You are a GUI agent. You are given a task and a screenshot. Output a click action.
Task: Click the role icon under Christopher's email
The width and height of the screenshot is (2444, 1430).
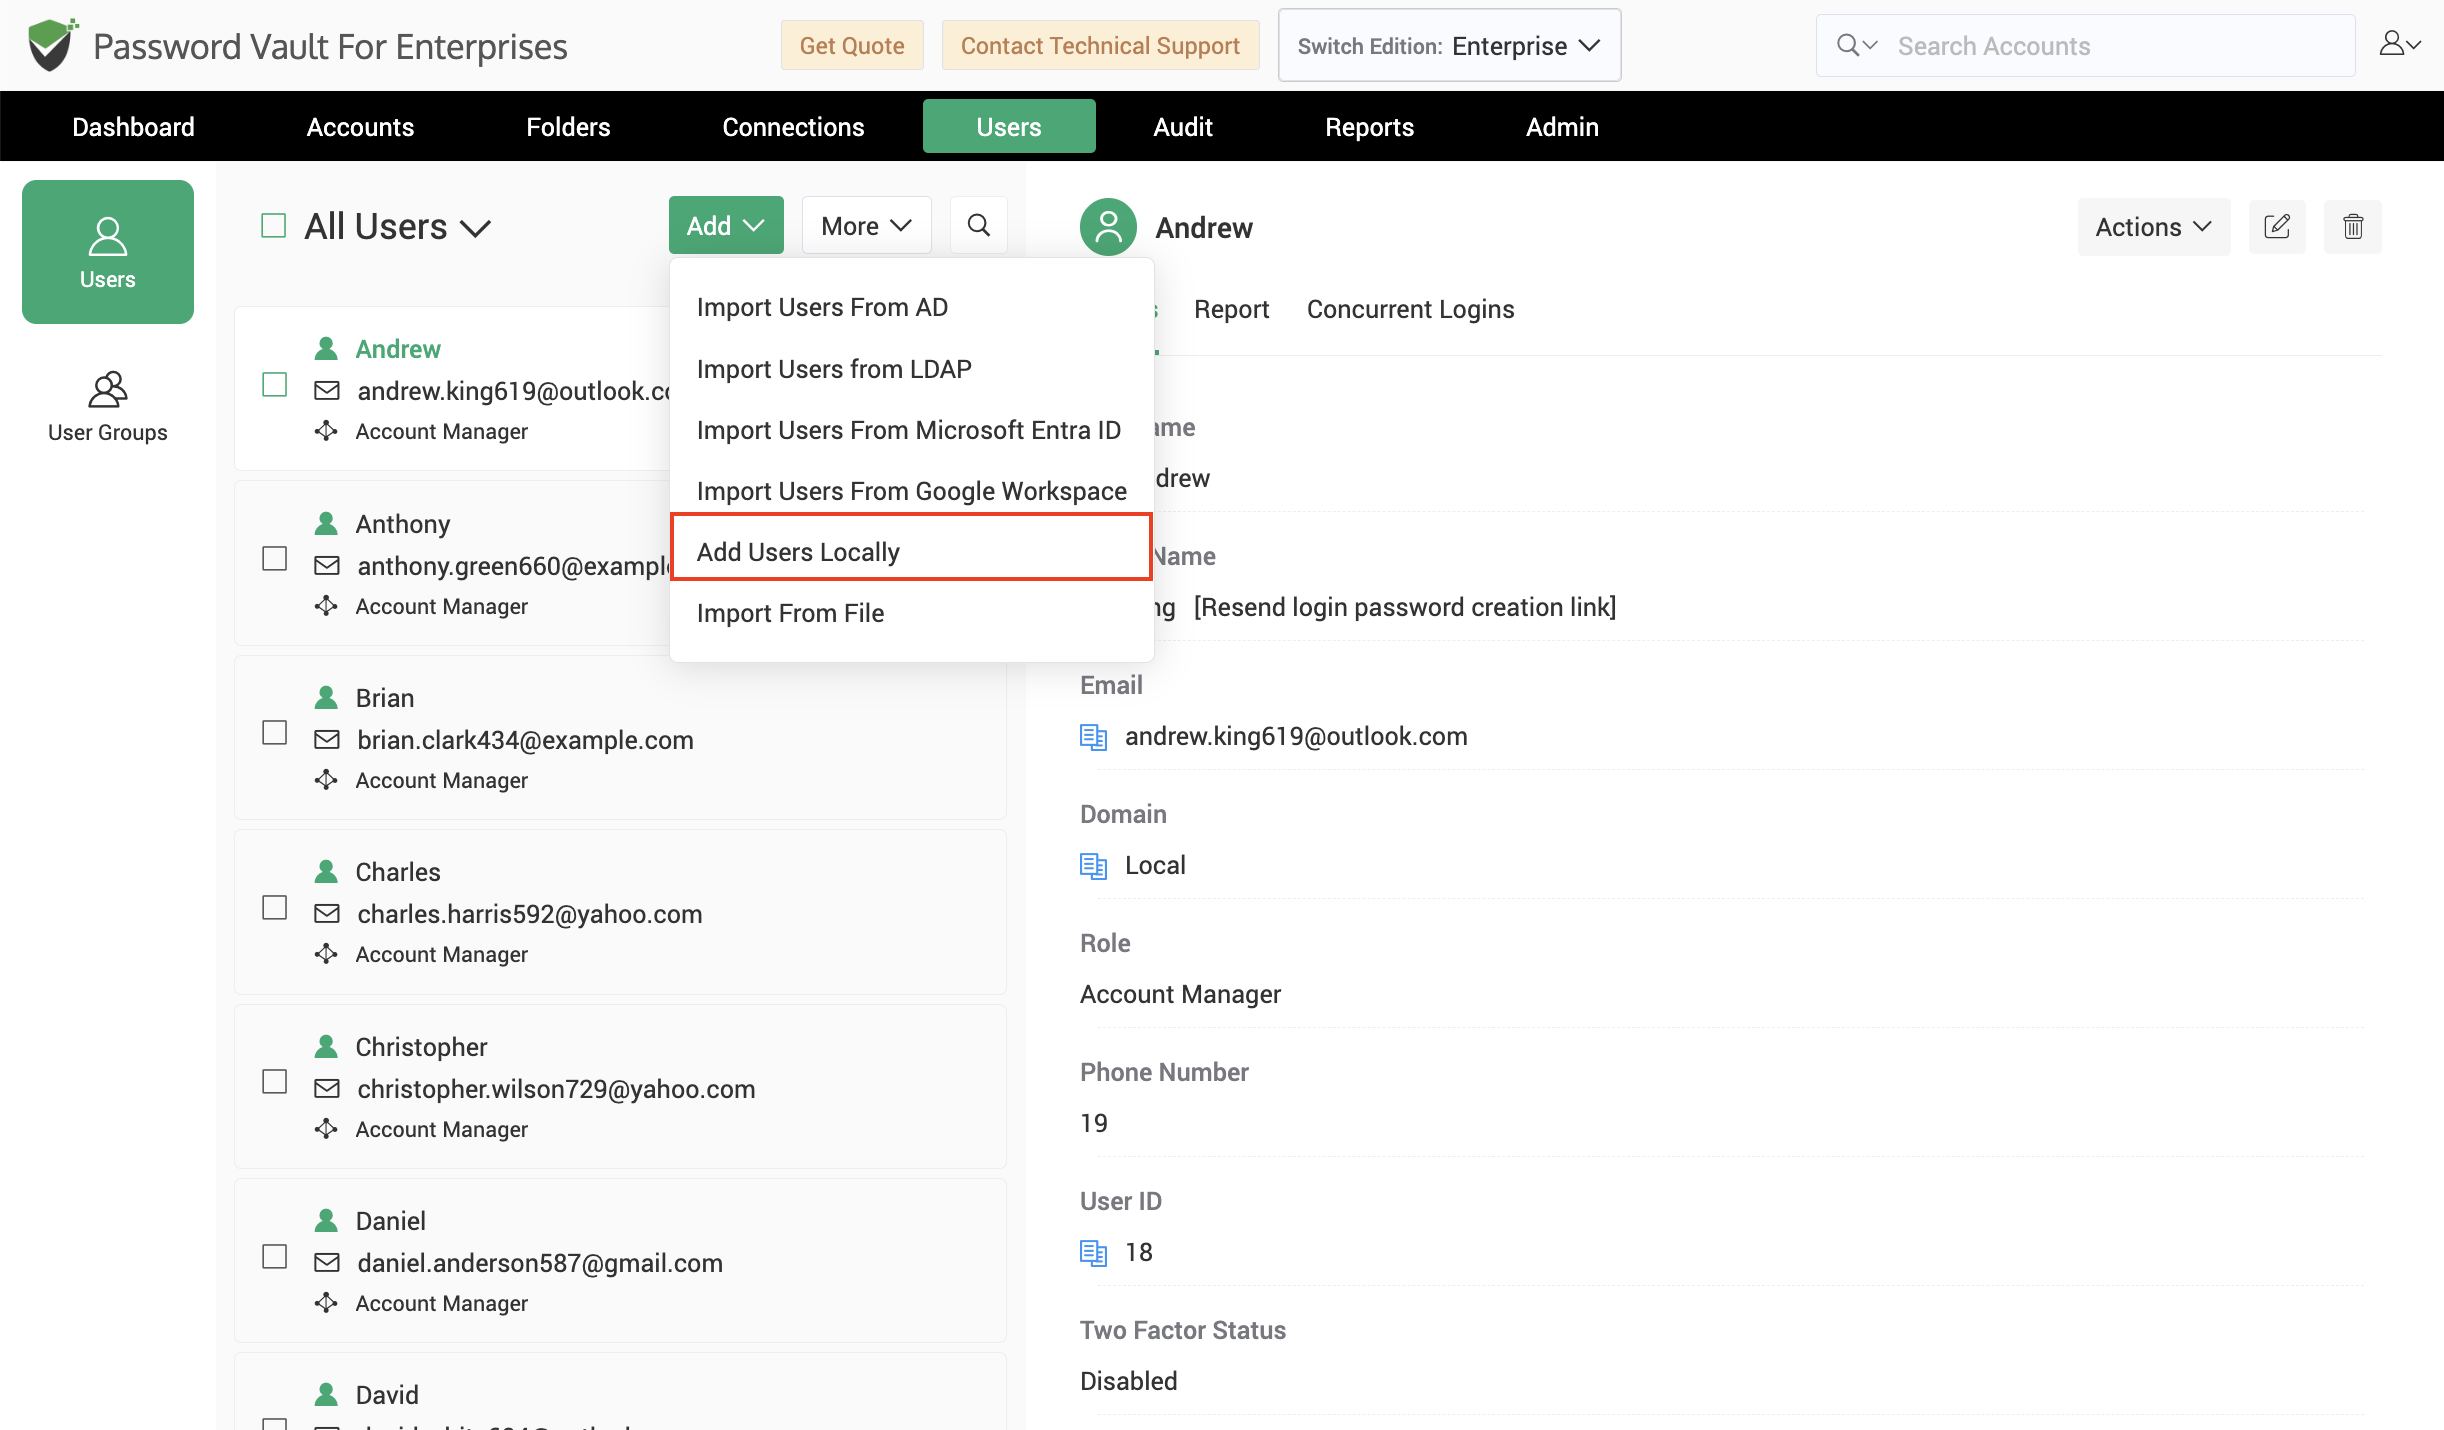click(326, 1129)
